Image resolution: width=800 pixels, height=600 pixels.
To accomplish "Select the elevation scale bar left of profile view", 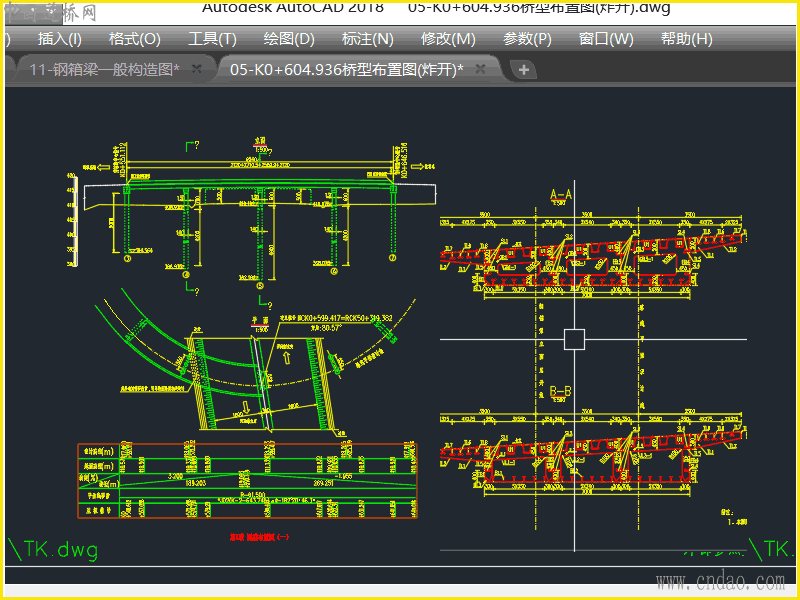I will click(73, 220).
